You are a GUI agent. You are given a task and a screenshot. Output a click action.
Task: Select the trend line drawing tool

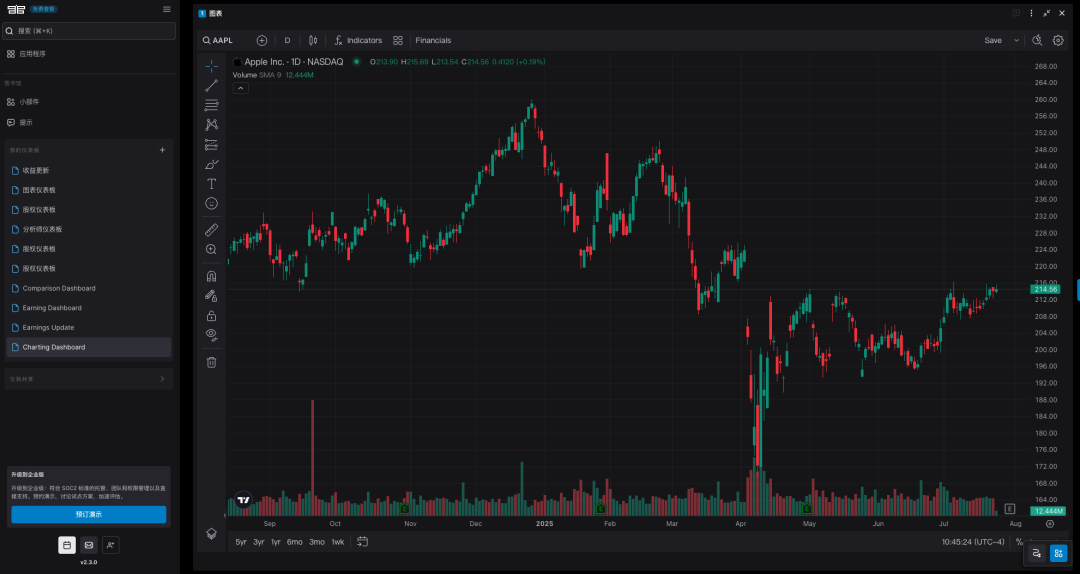[x=211, y=86]
